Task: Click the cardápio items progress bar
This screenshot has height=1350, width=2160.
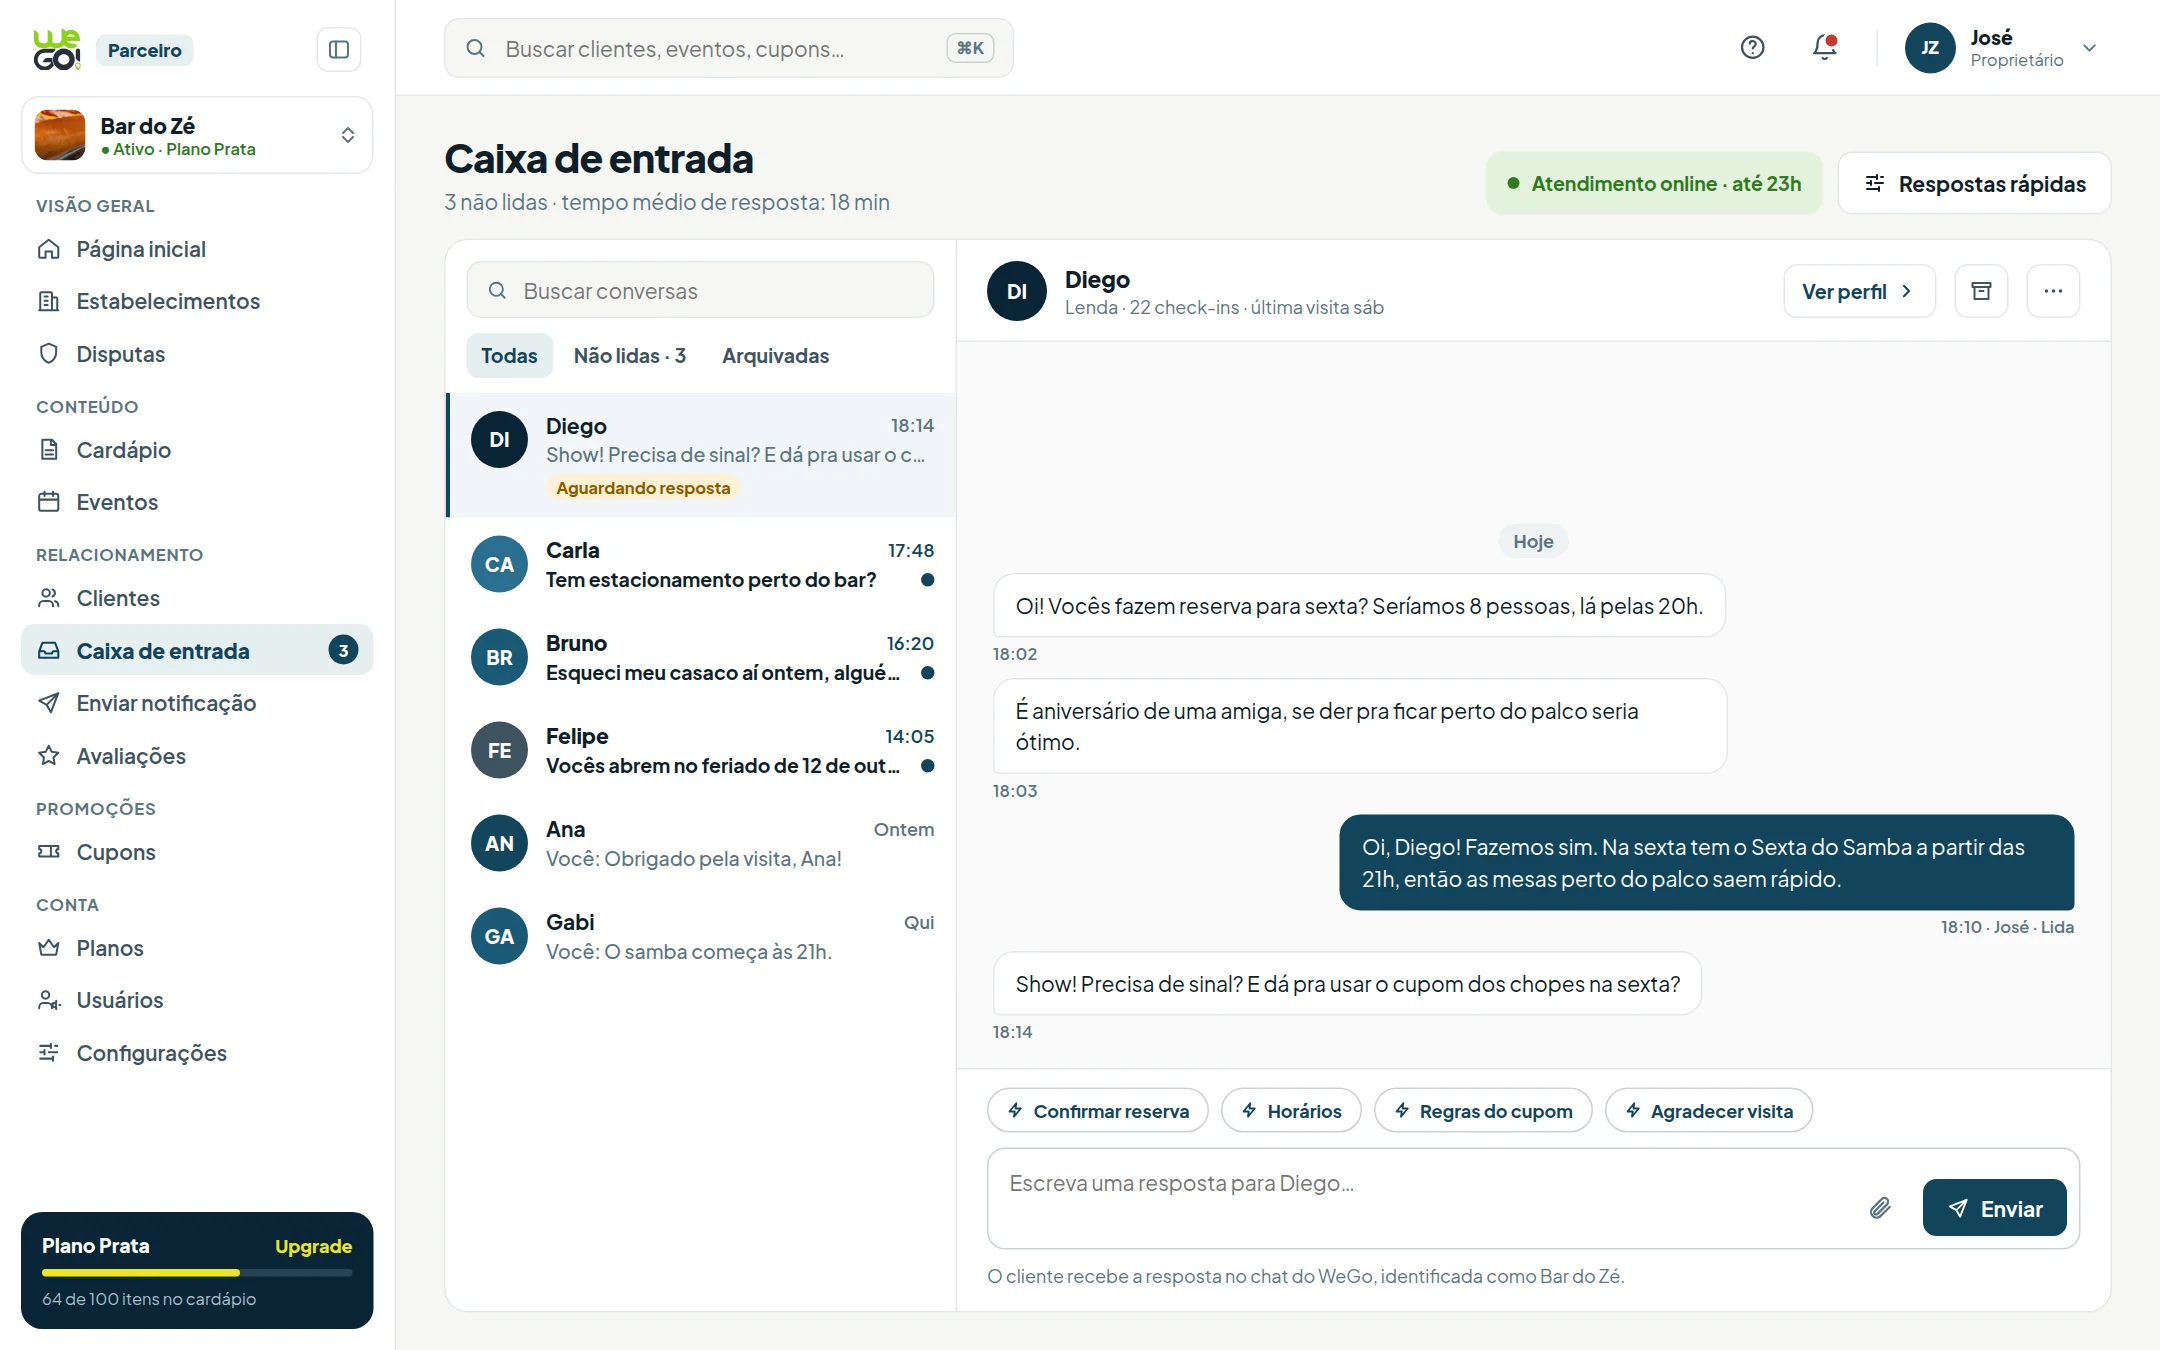Action: [197, 1273]
